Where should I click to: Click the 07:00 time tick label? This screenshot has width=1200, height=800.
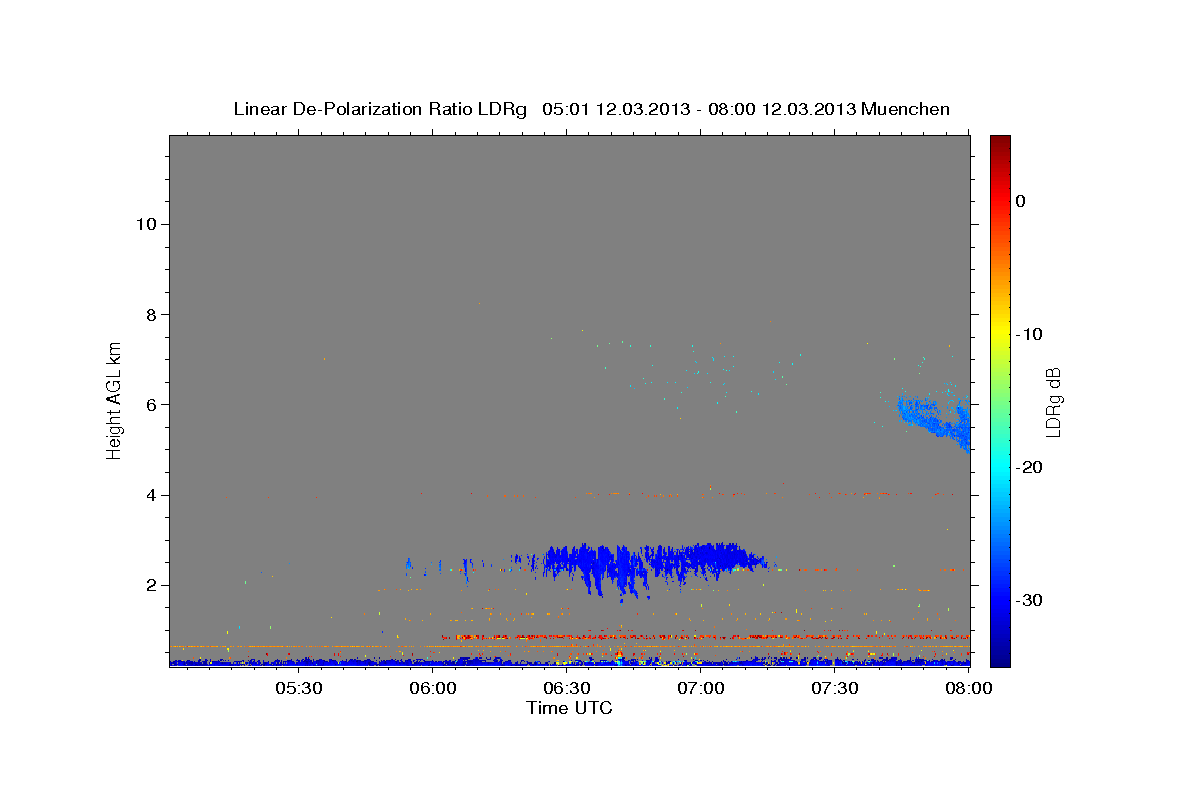click(701, 688)
